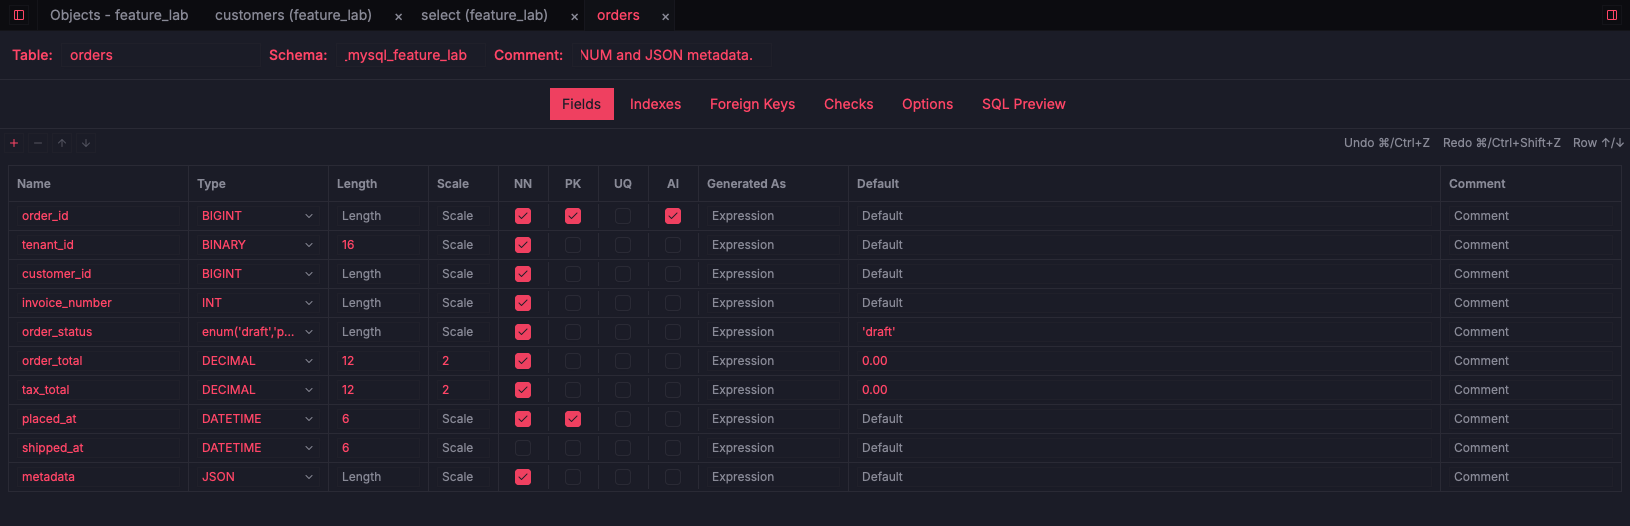Screen dimensions: 1630x526
Task: Open the enum type dropdown for order_status
Action: [258, 332]
